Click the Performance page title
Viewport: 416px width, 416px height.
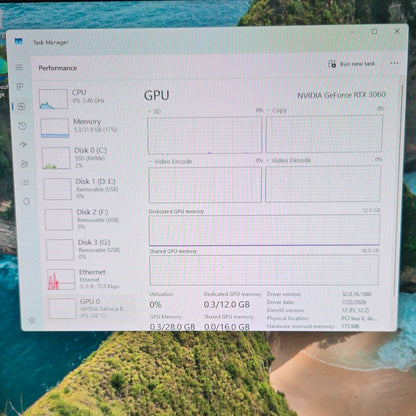(58, 68)
